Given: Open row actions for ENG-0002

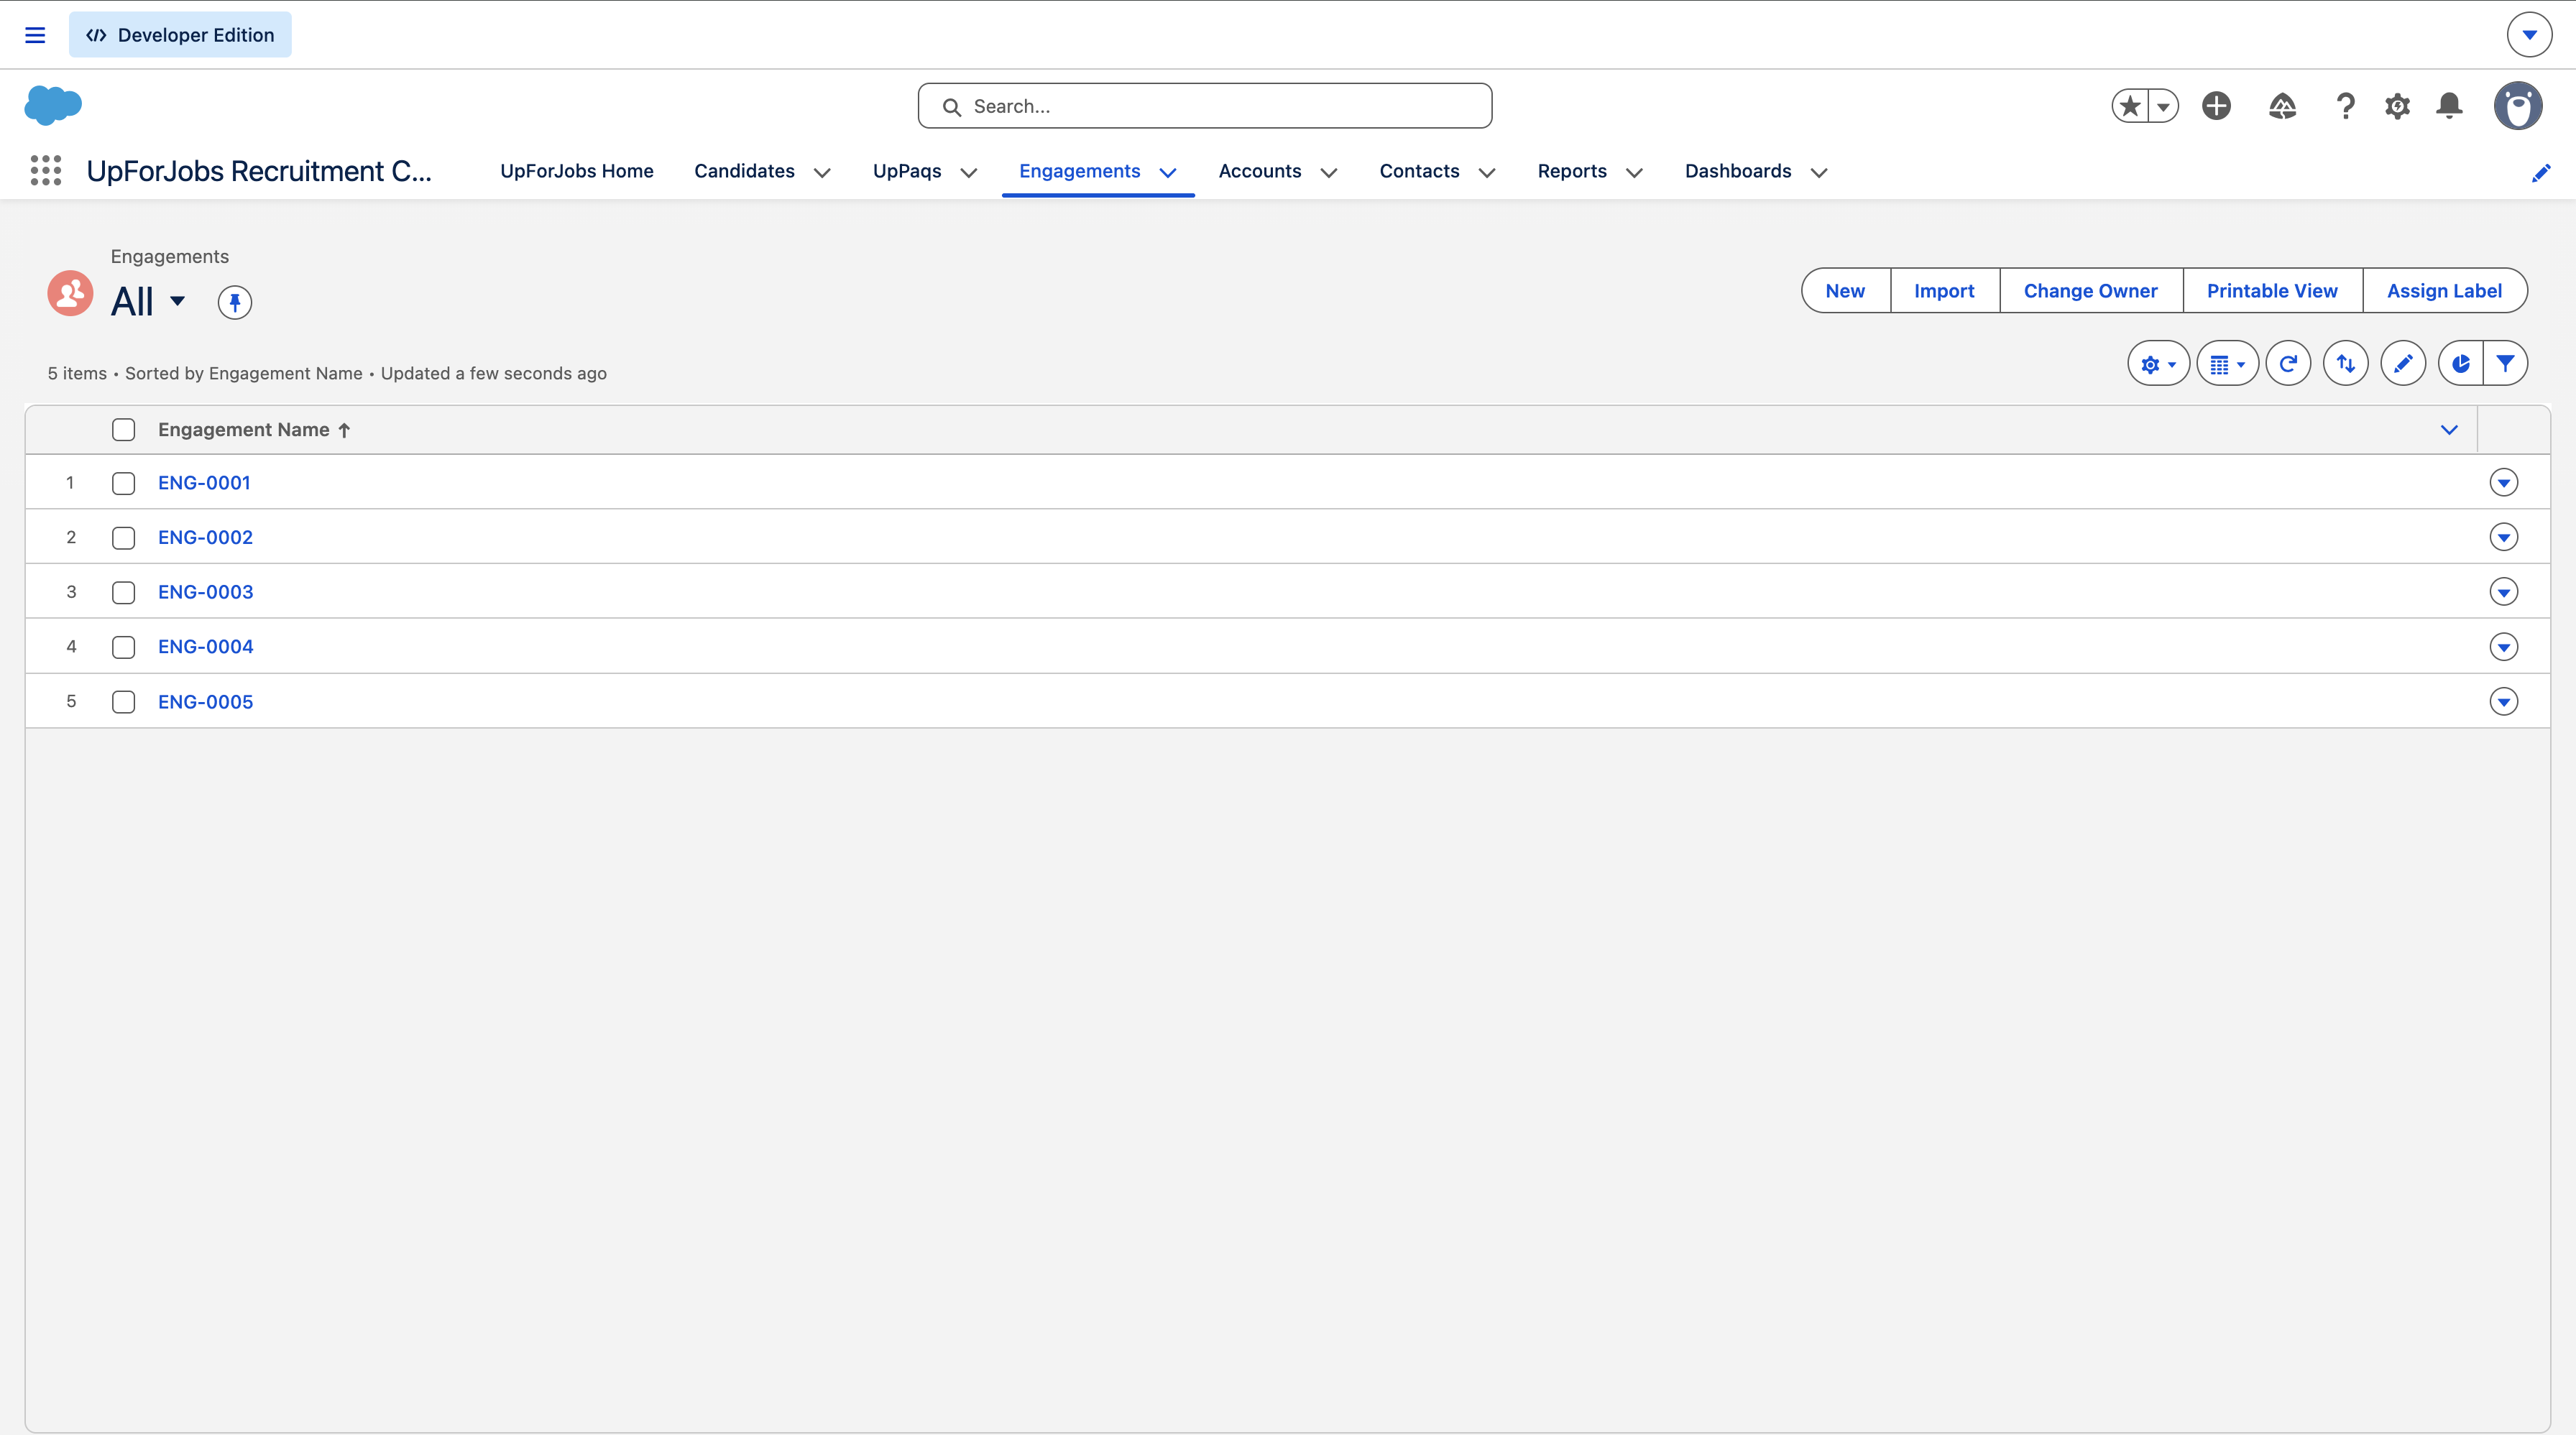Looking at the screenshot, I should click(x=2503, y=538).
